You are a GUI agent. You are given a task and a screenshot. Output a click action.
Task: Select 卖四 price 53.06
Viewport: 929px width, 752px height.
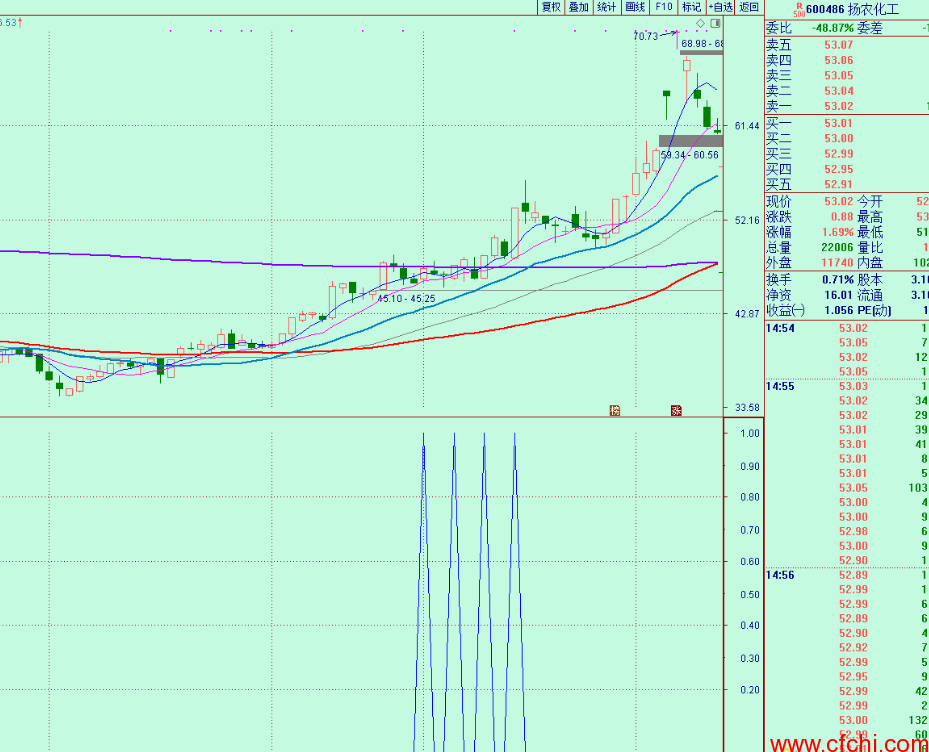click(x=839, y=60)
